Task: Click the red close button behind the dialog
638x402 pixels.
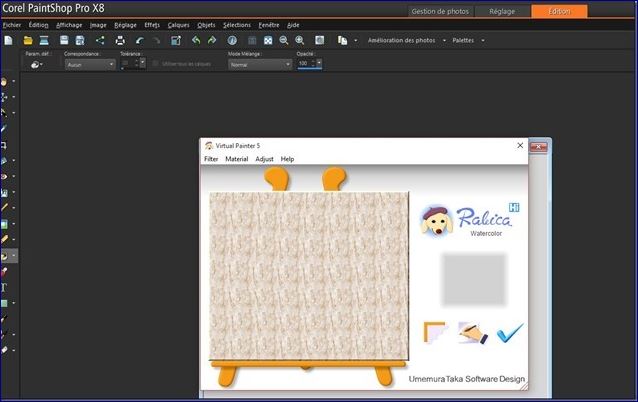Action: (x=539, y=147)
